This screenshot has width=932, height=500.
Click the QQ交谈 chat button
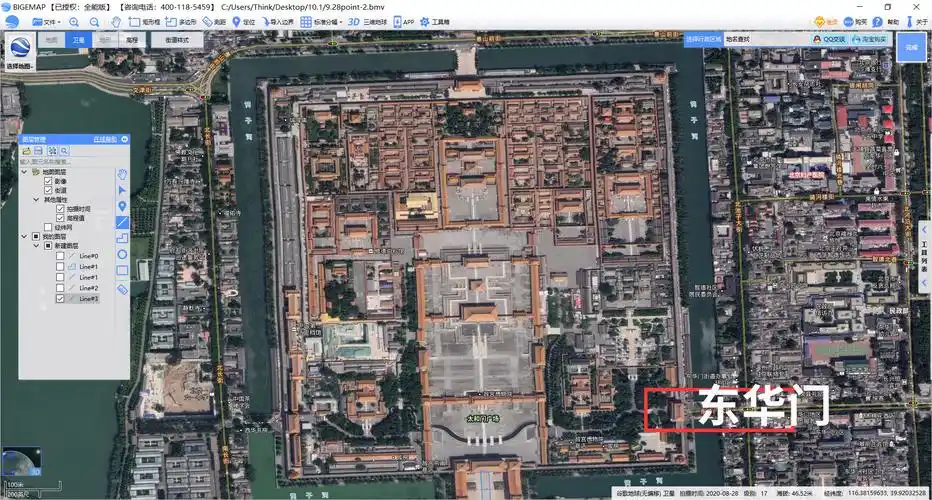pyautogui.click(x=829, y=39)
